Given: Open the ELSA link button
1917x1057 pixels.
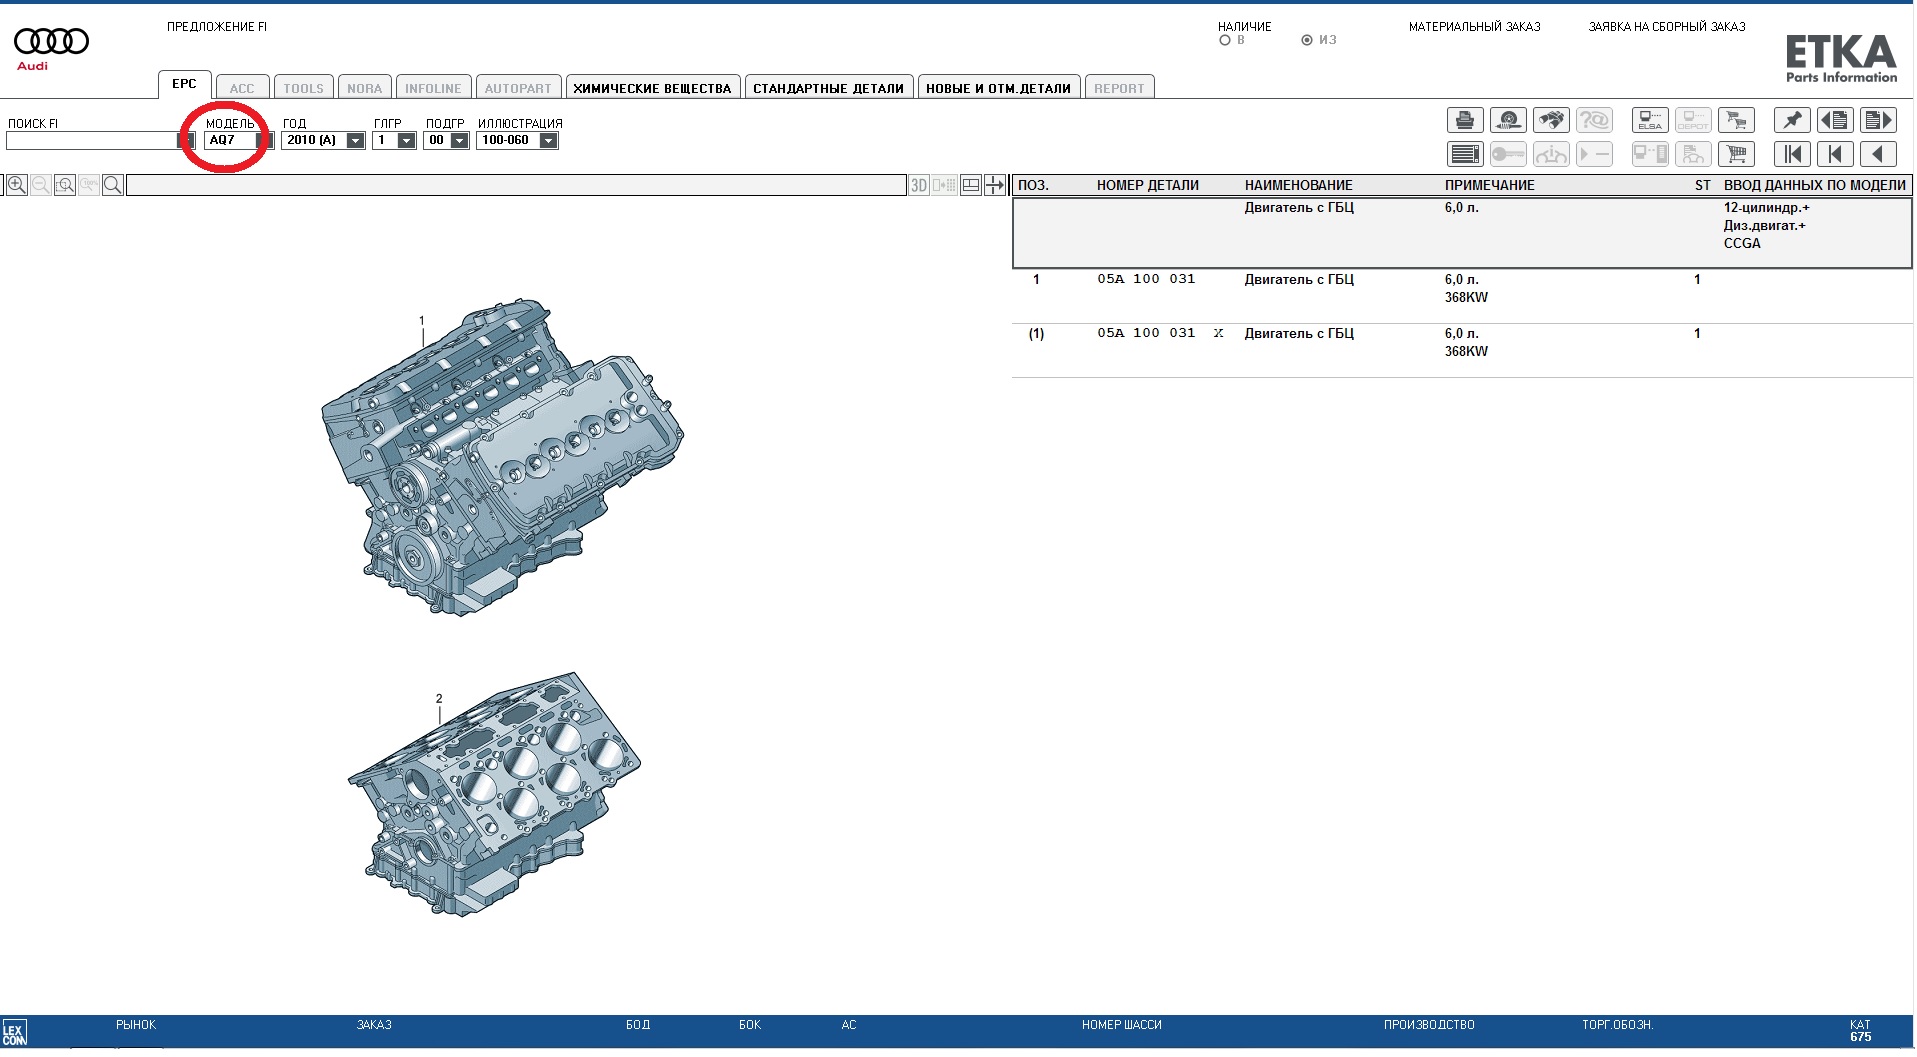Looking at the screenshot, I should coord(1650,121).
